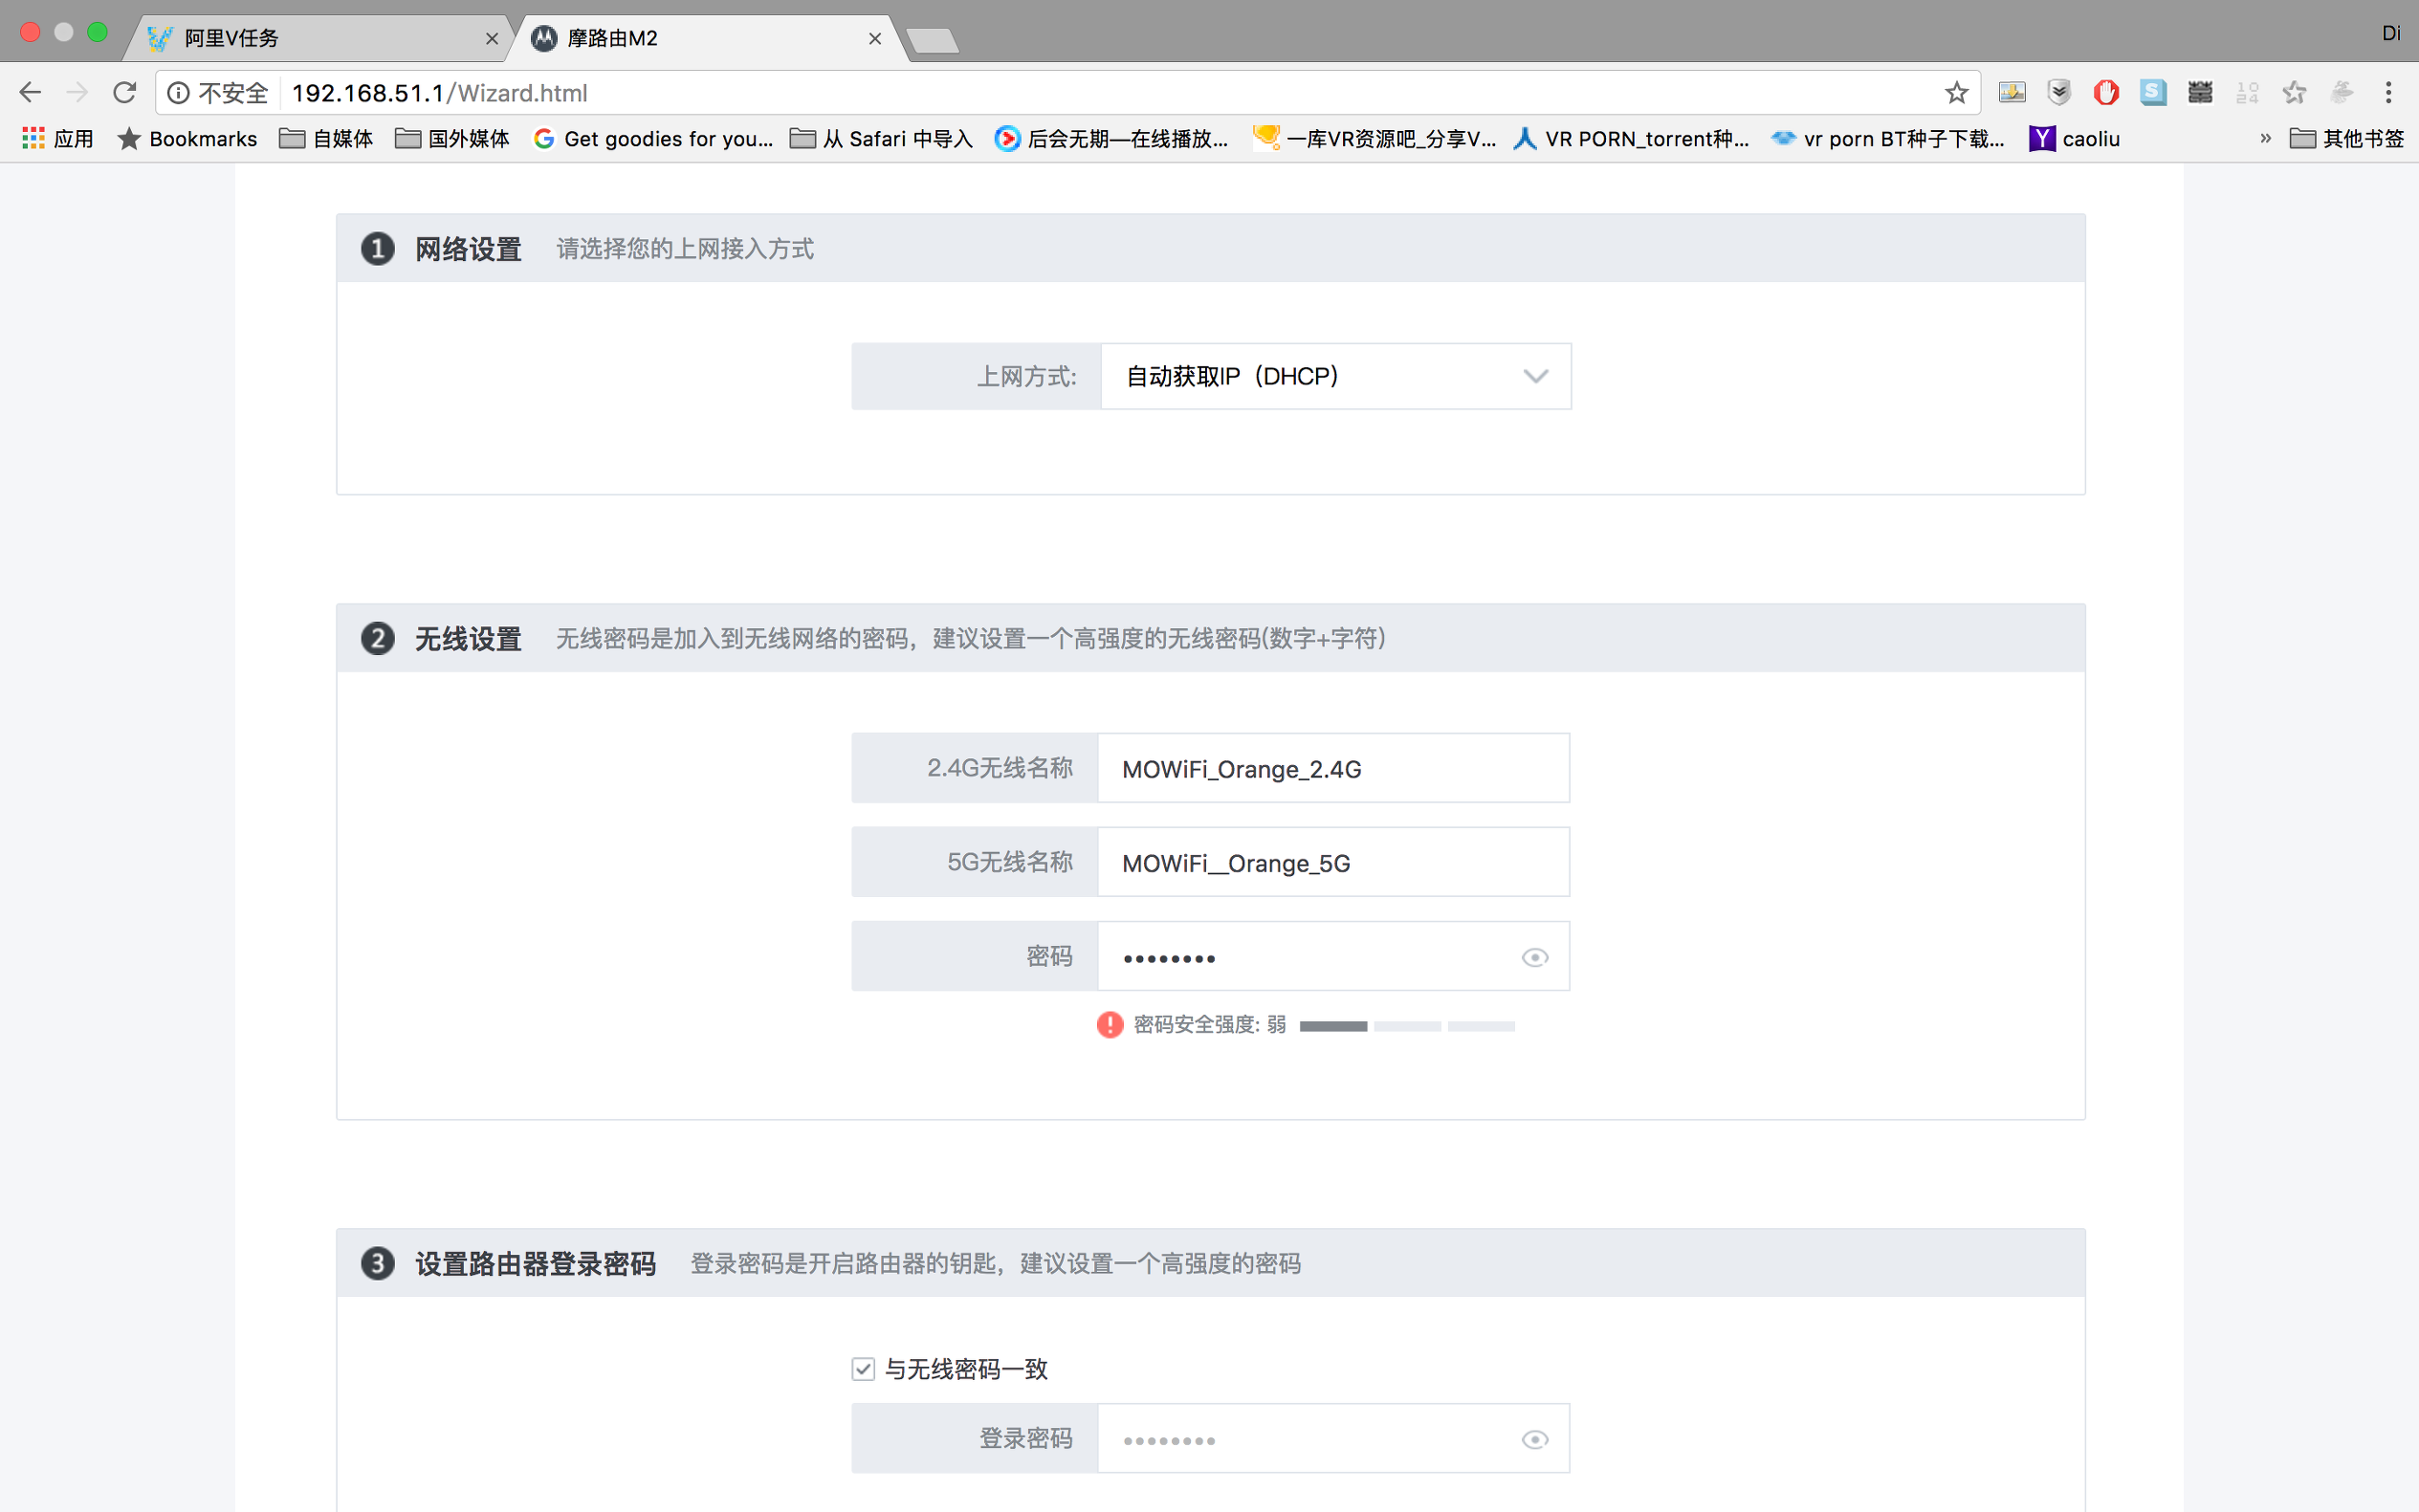The width and height of the screenshot is (2419, 1512).
Task: Close the 摩路由M2 tab
Action: point(875,38)
